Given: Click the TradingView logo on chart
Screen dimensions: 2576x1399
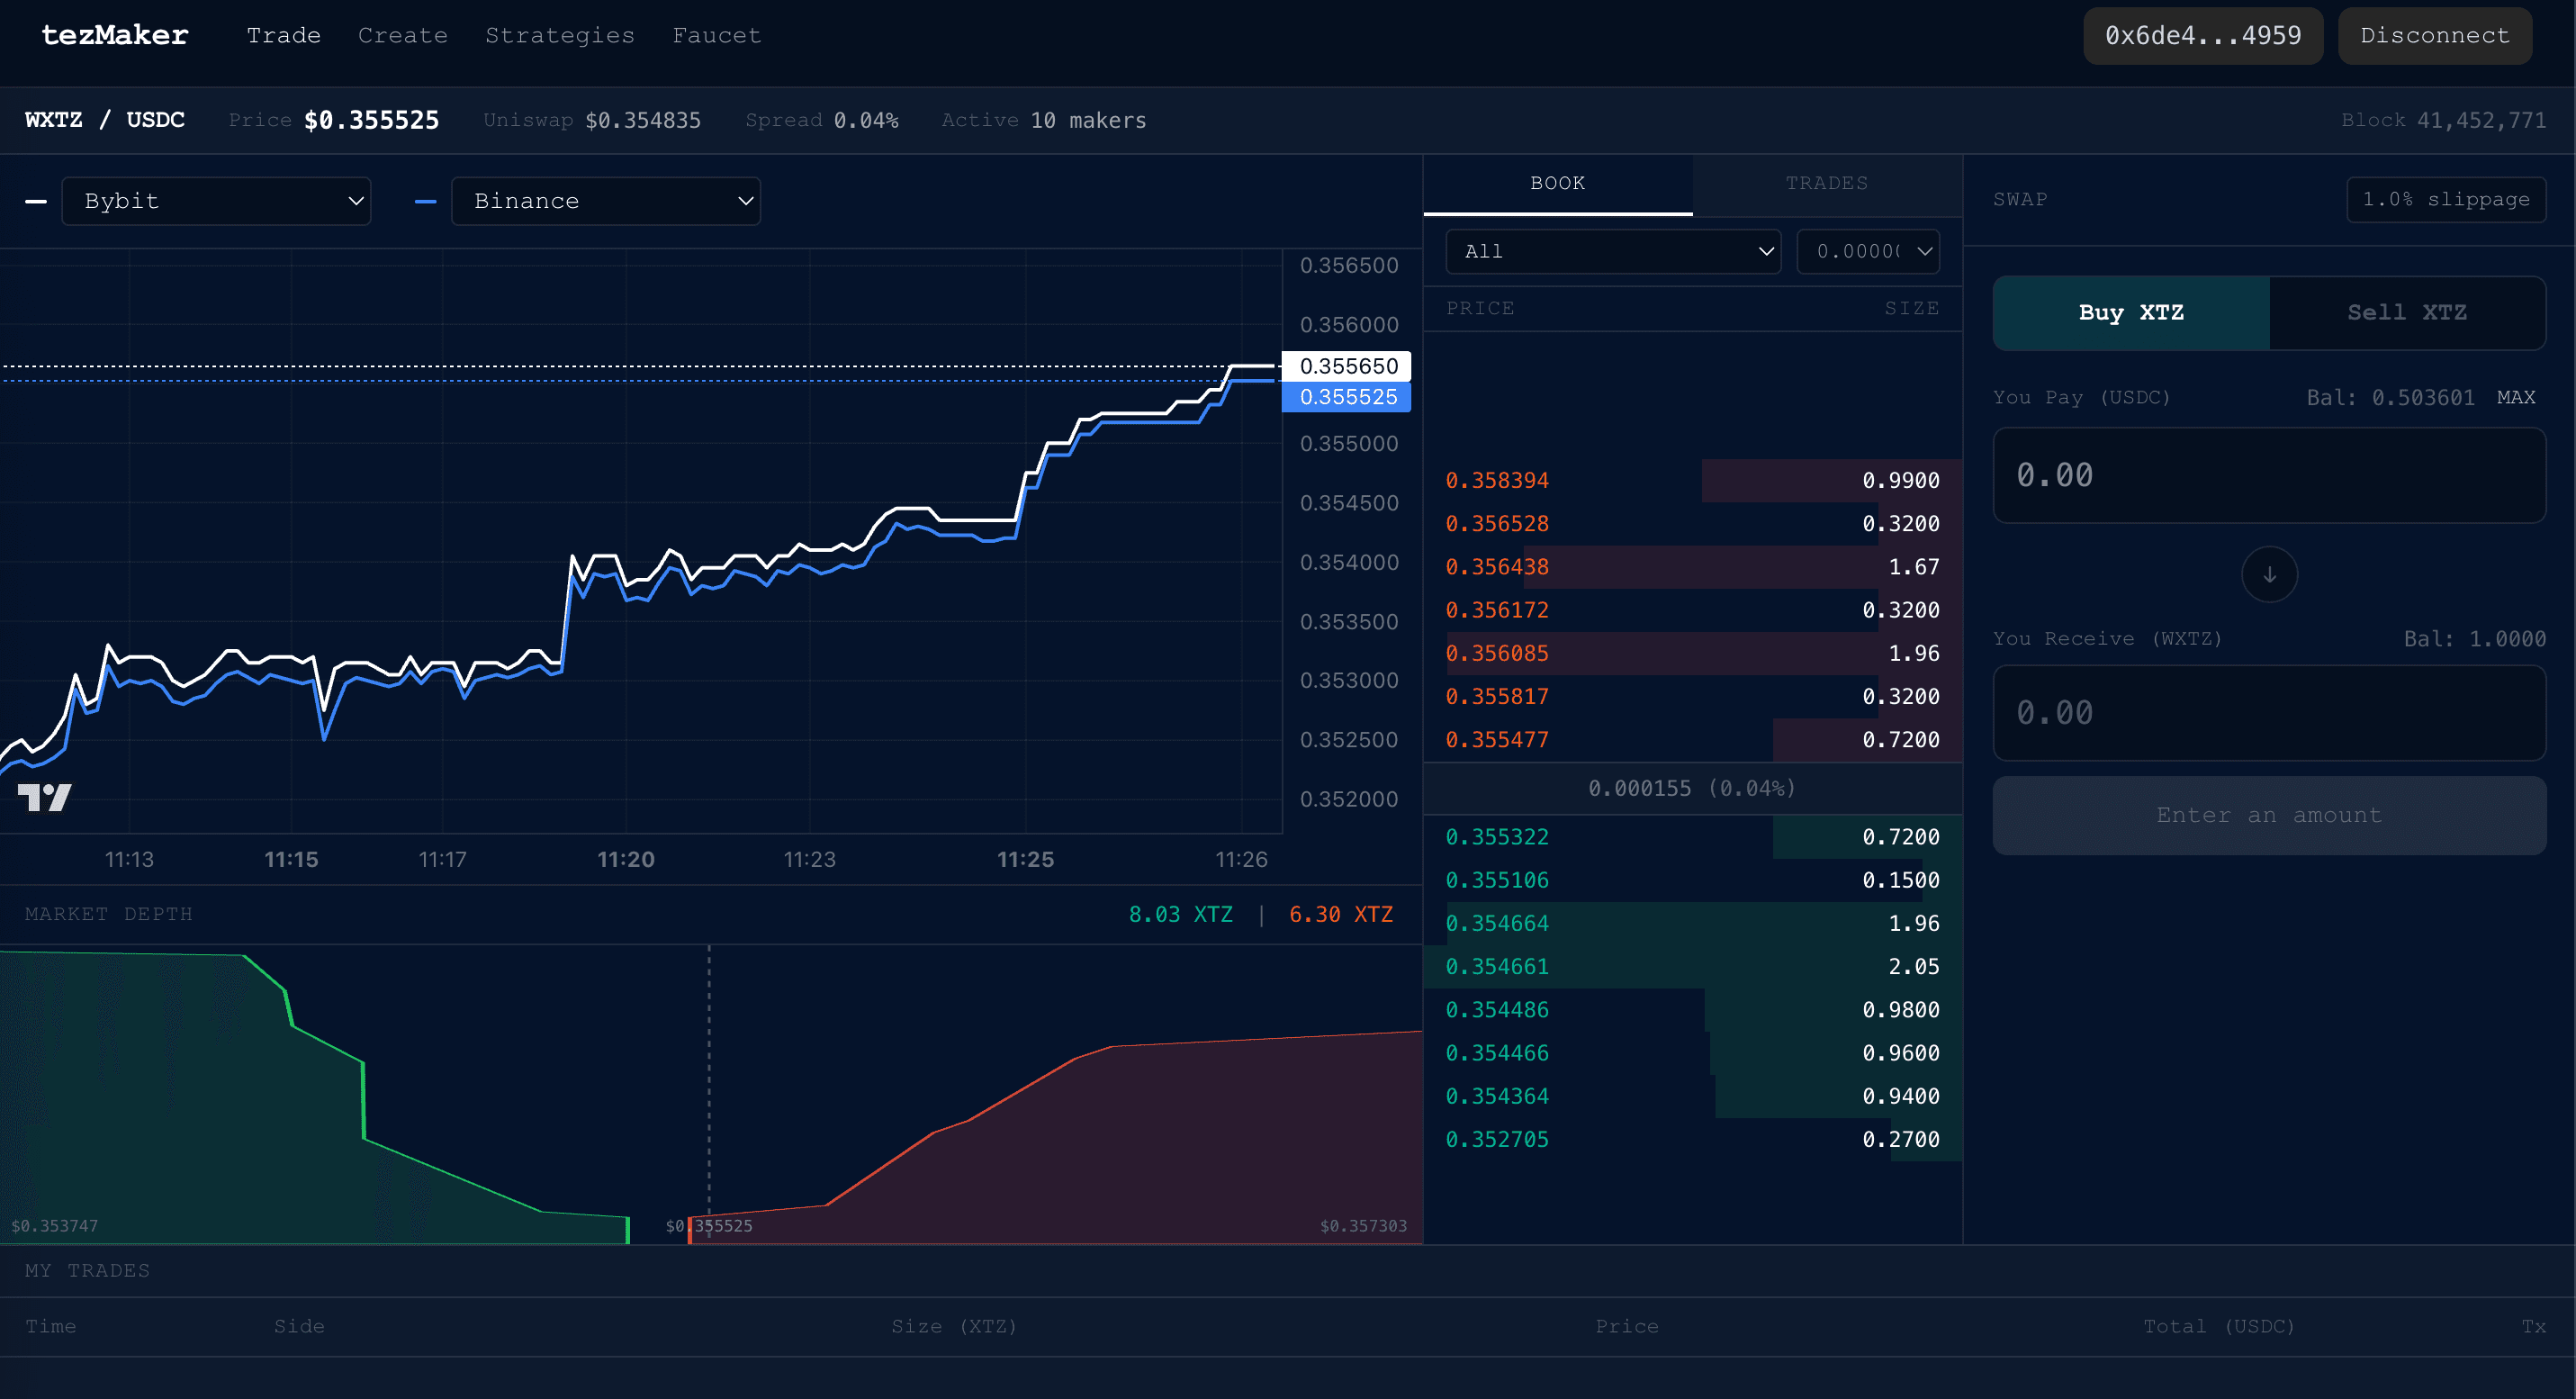Looking at the screenshot, I should click(45, 797).
